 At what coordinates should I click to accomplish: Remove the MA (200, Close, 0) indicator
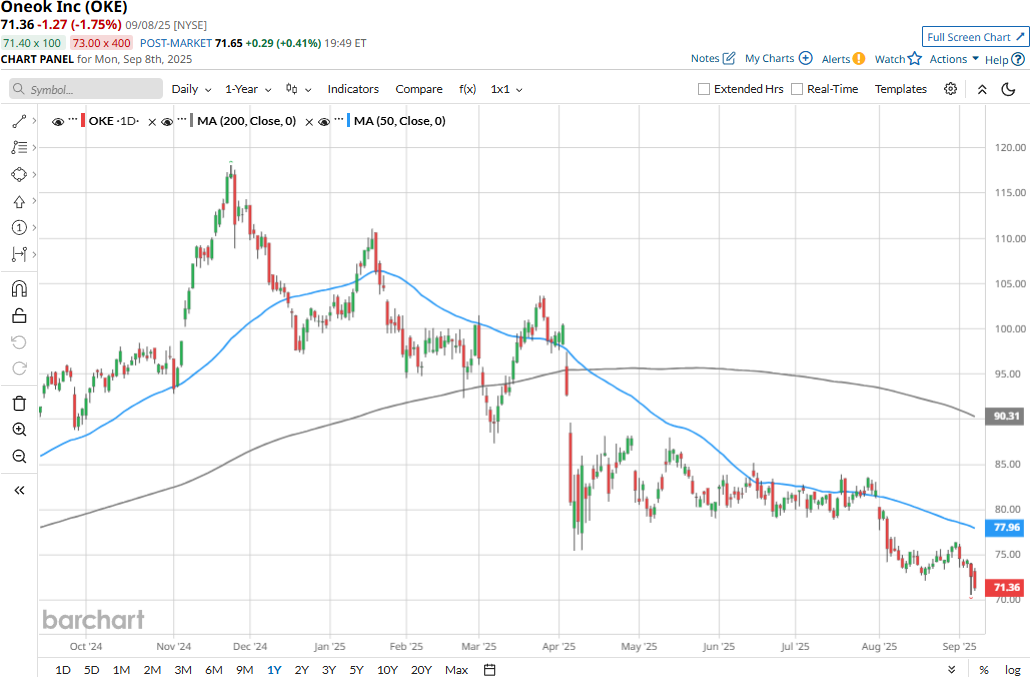(x=309, y=122)
